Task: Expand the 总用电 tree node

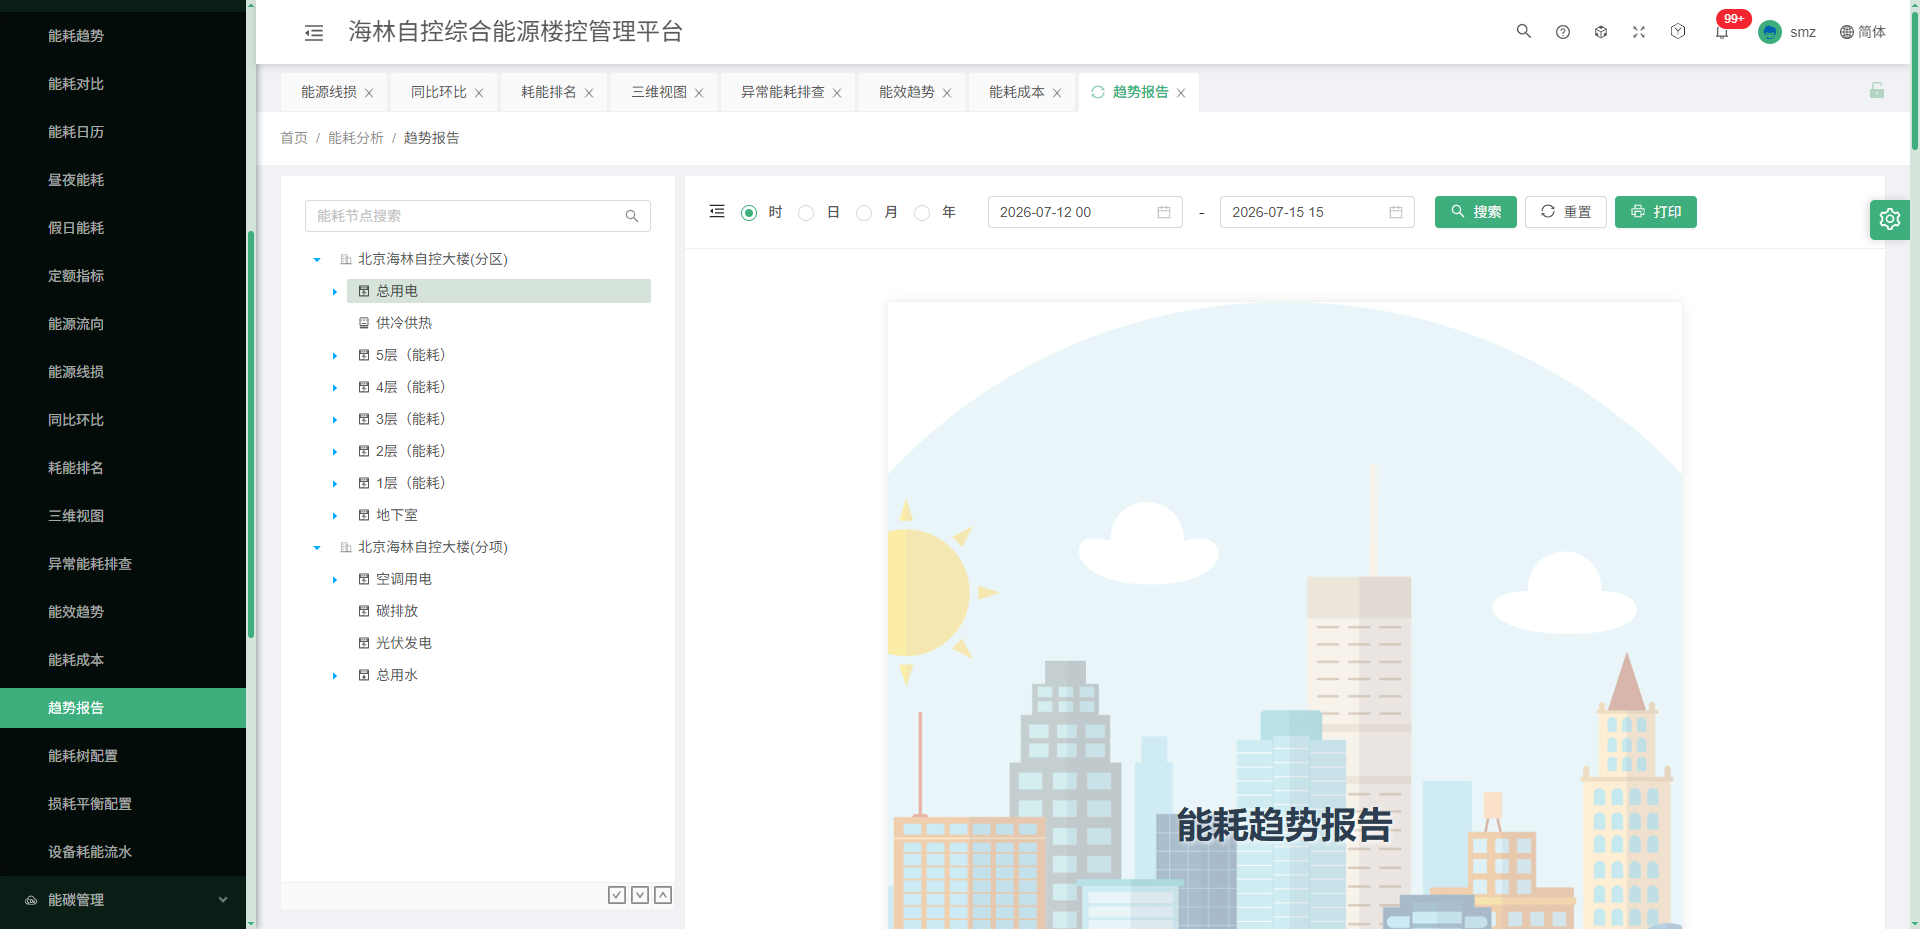Action: 335,292
